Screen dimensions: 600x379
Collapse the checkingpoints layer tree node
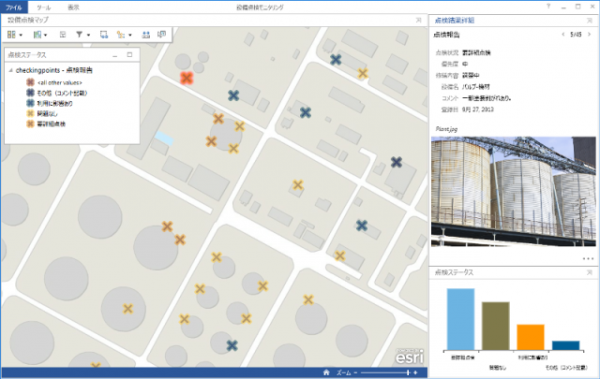pyautogui.click(x=11, y=70)
